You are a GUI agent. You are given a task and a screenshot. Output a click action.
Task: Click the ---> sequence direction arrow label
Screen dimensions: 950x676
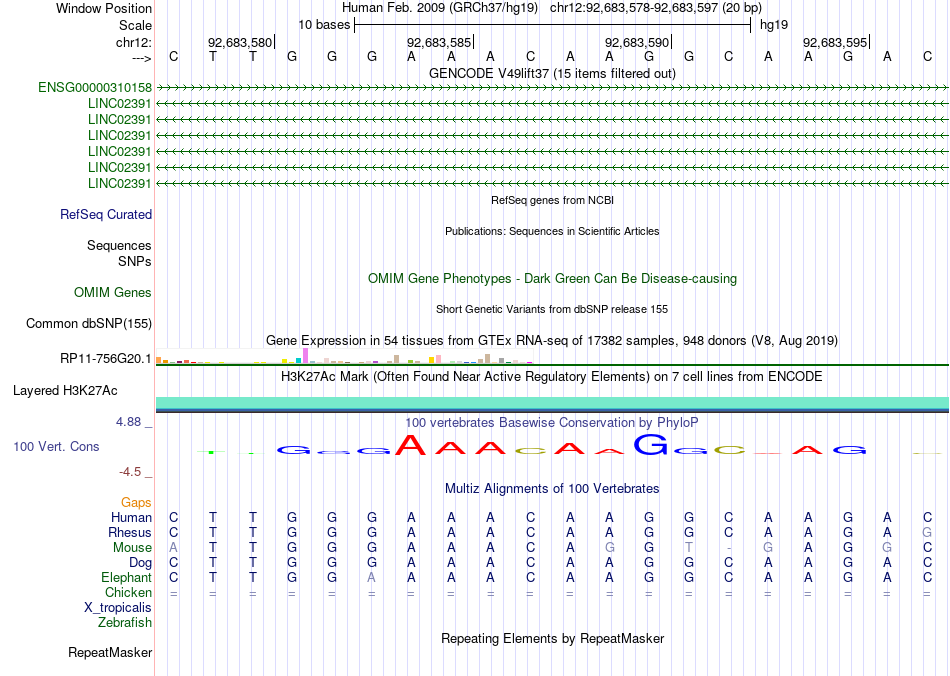[x=142, y=58]
